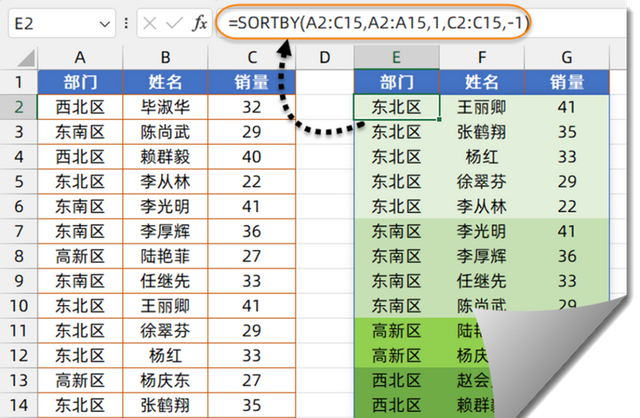Image resolution: width=640 pixels, height=418 pixels.
Task: Select row 2 header
Action: click(19, 107)
